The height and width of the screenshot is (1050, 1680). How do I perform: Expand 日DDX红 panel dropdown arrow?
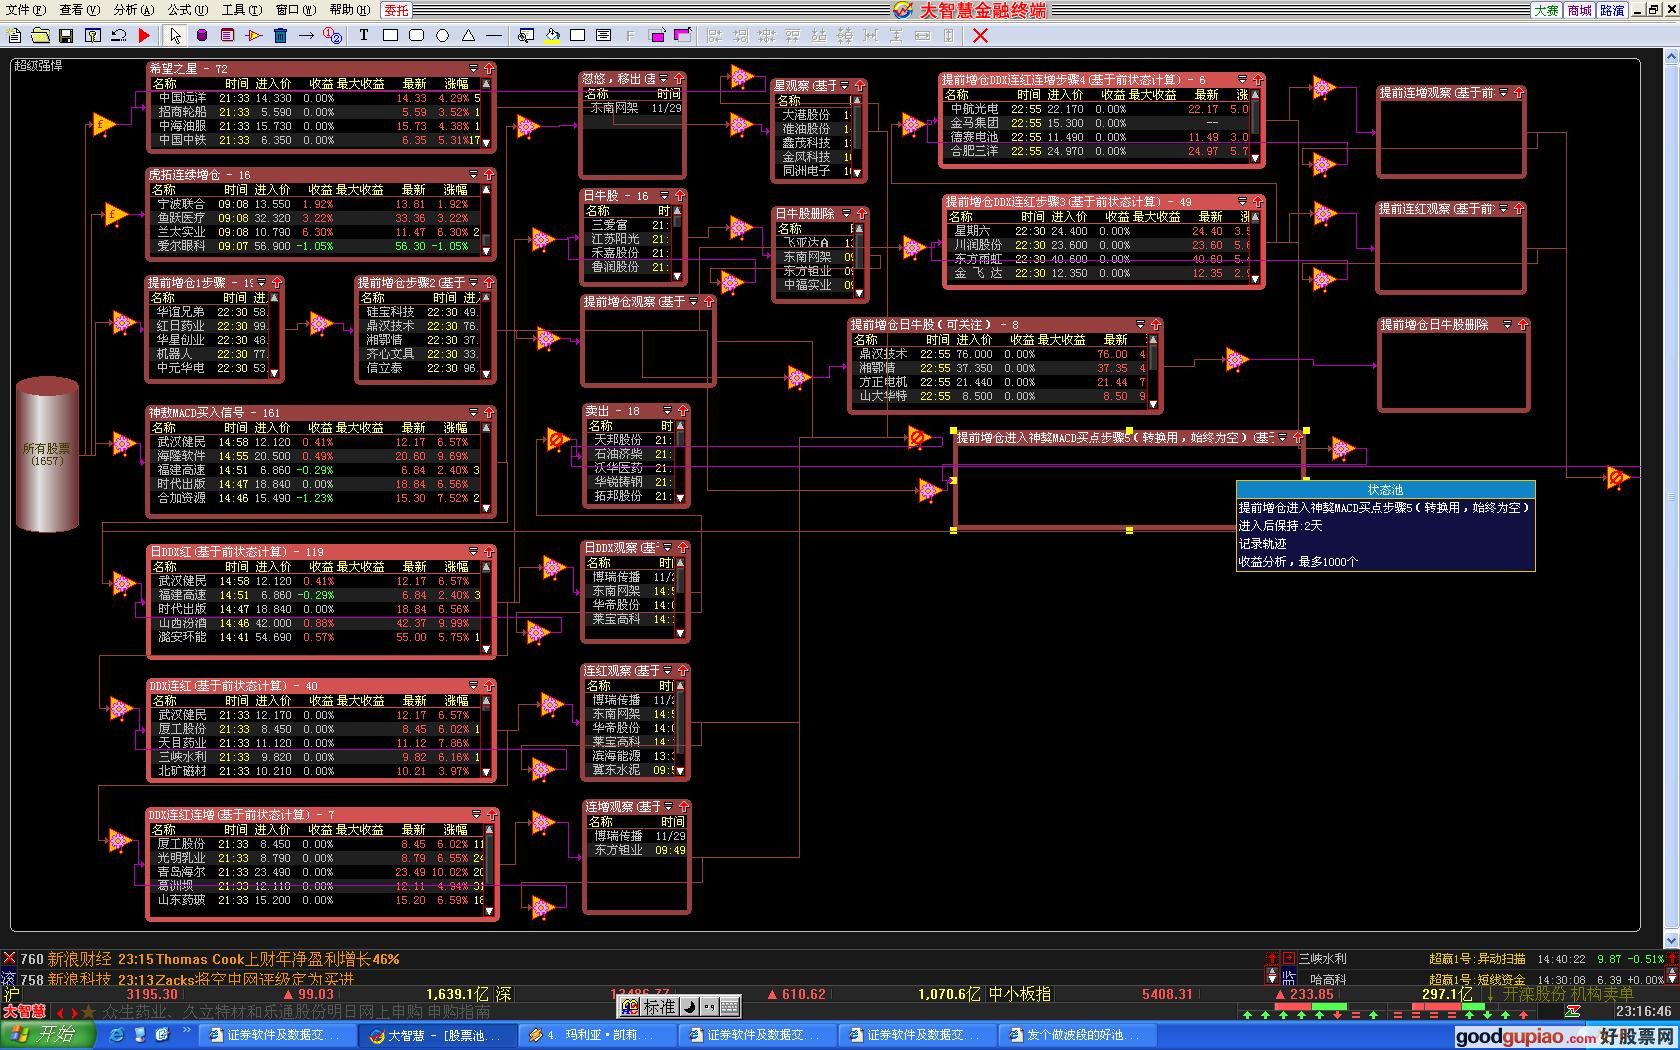pyautogui.click(x=474, y=551)
